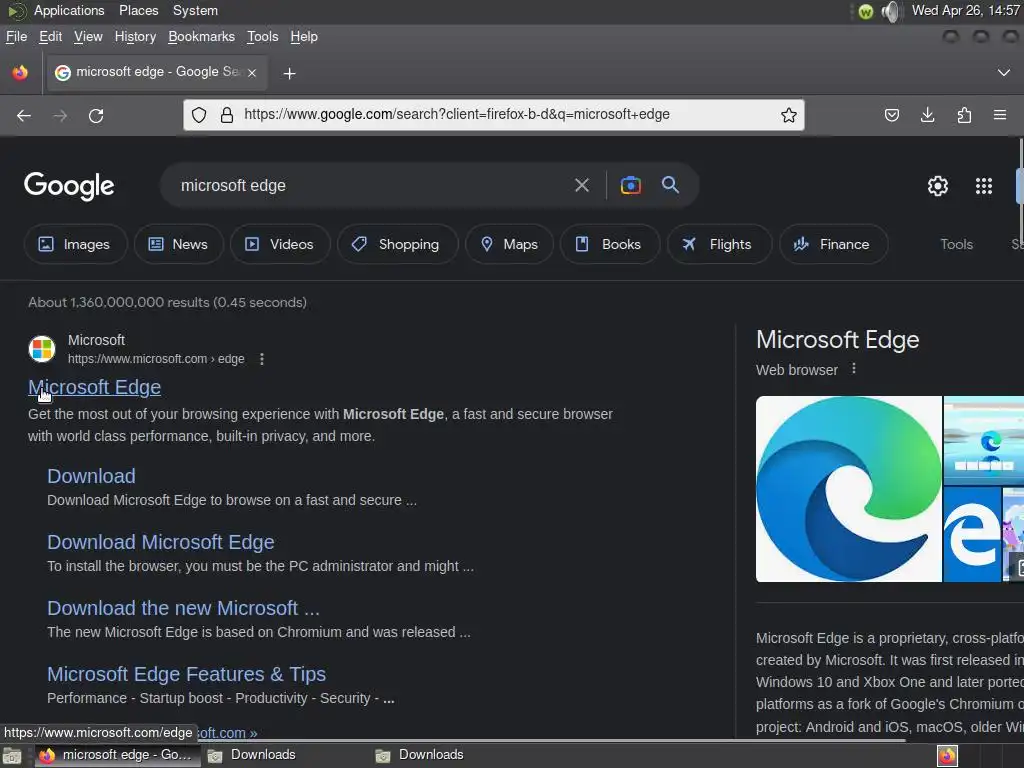The image size is (1024, 768).
Task: Reload the page with the refresh icon
Action: 96,116
